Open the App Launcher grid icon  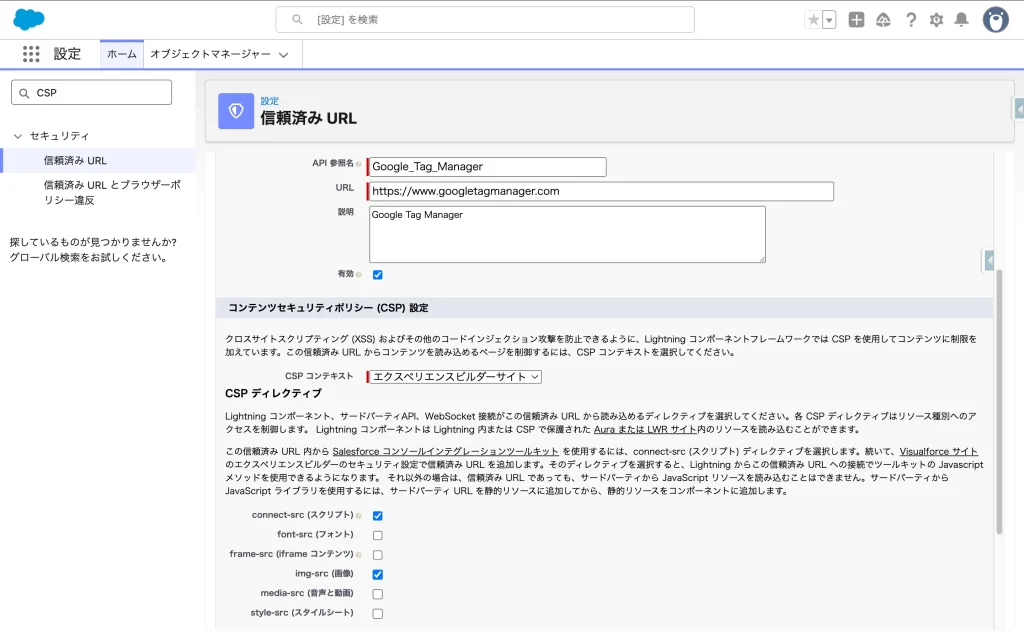(x=31, y=54)
